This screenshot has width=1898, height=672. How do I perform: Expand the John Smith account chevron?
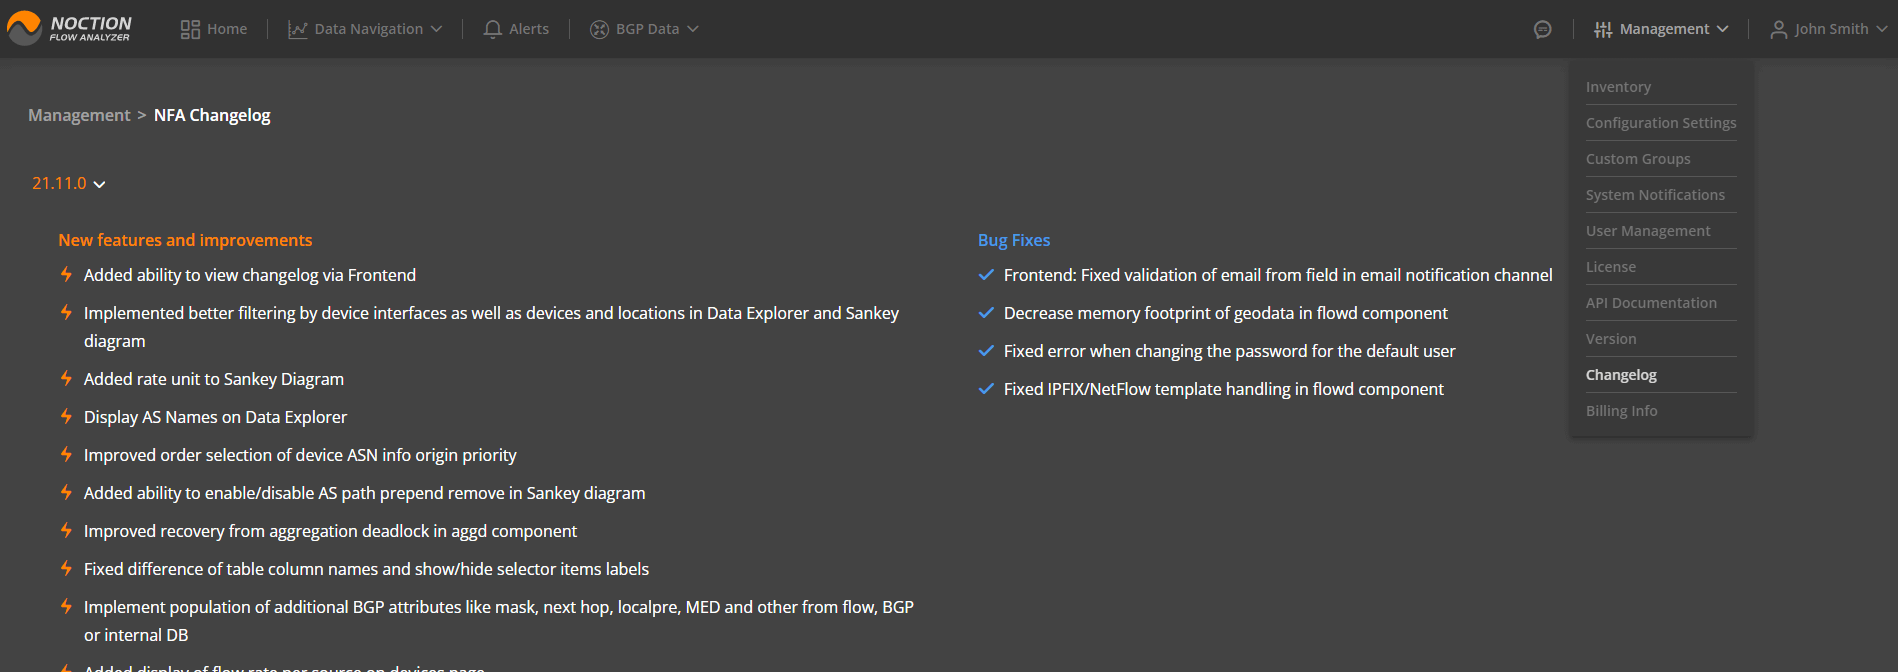[1881, 29]
